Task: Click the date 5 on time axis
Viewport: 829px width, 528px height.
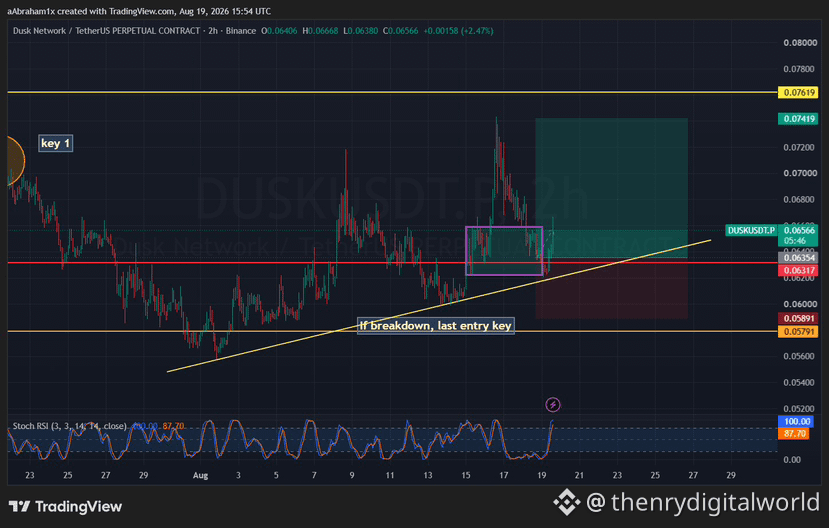Action: tap(276, 475)
